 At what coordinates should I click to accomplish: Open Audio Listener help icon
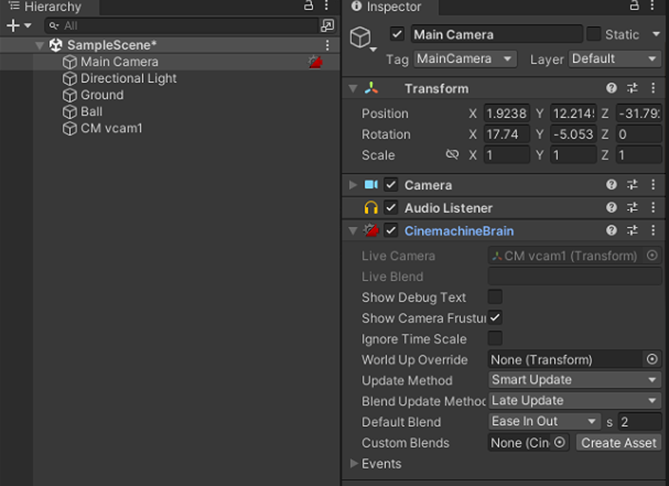pos(611,208)
